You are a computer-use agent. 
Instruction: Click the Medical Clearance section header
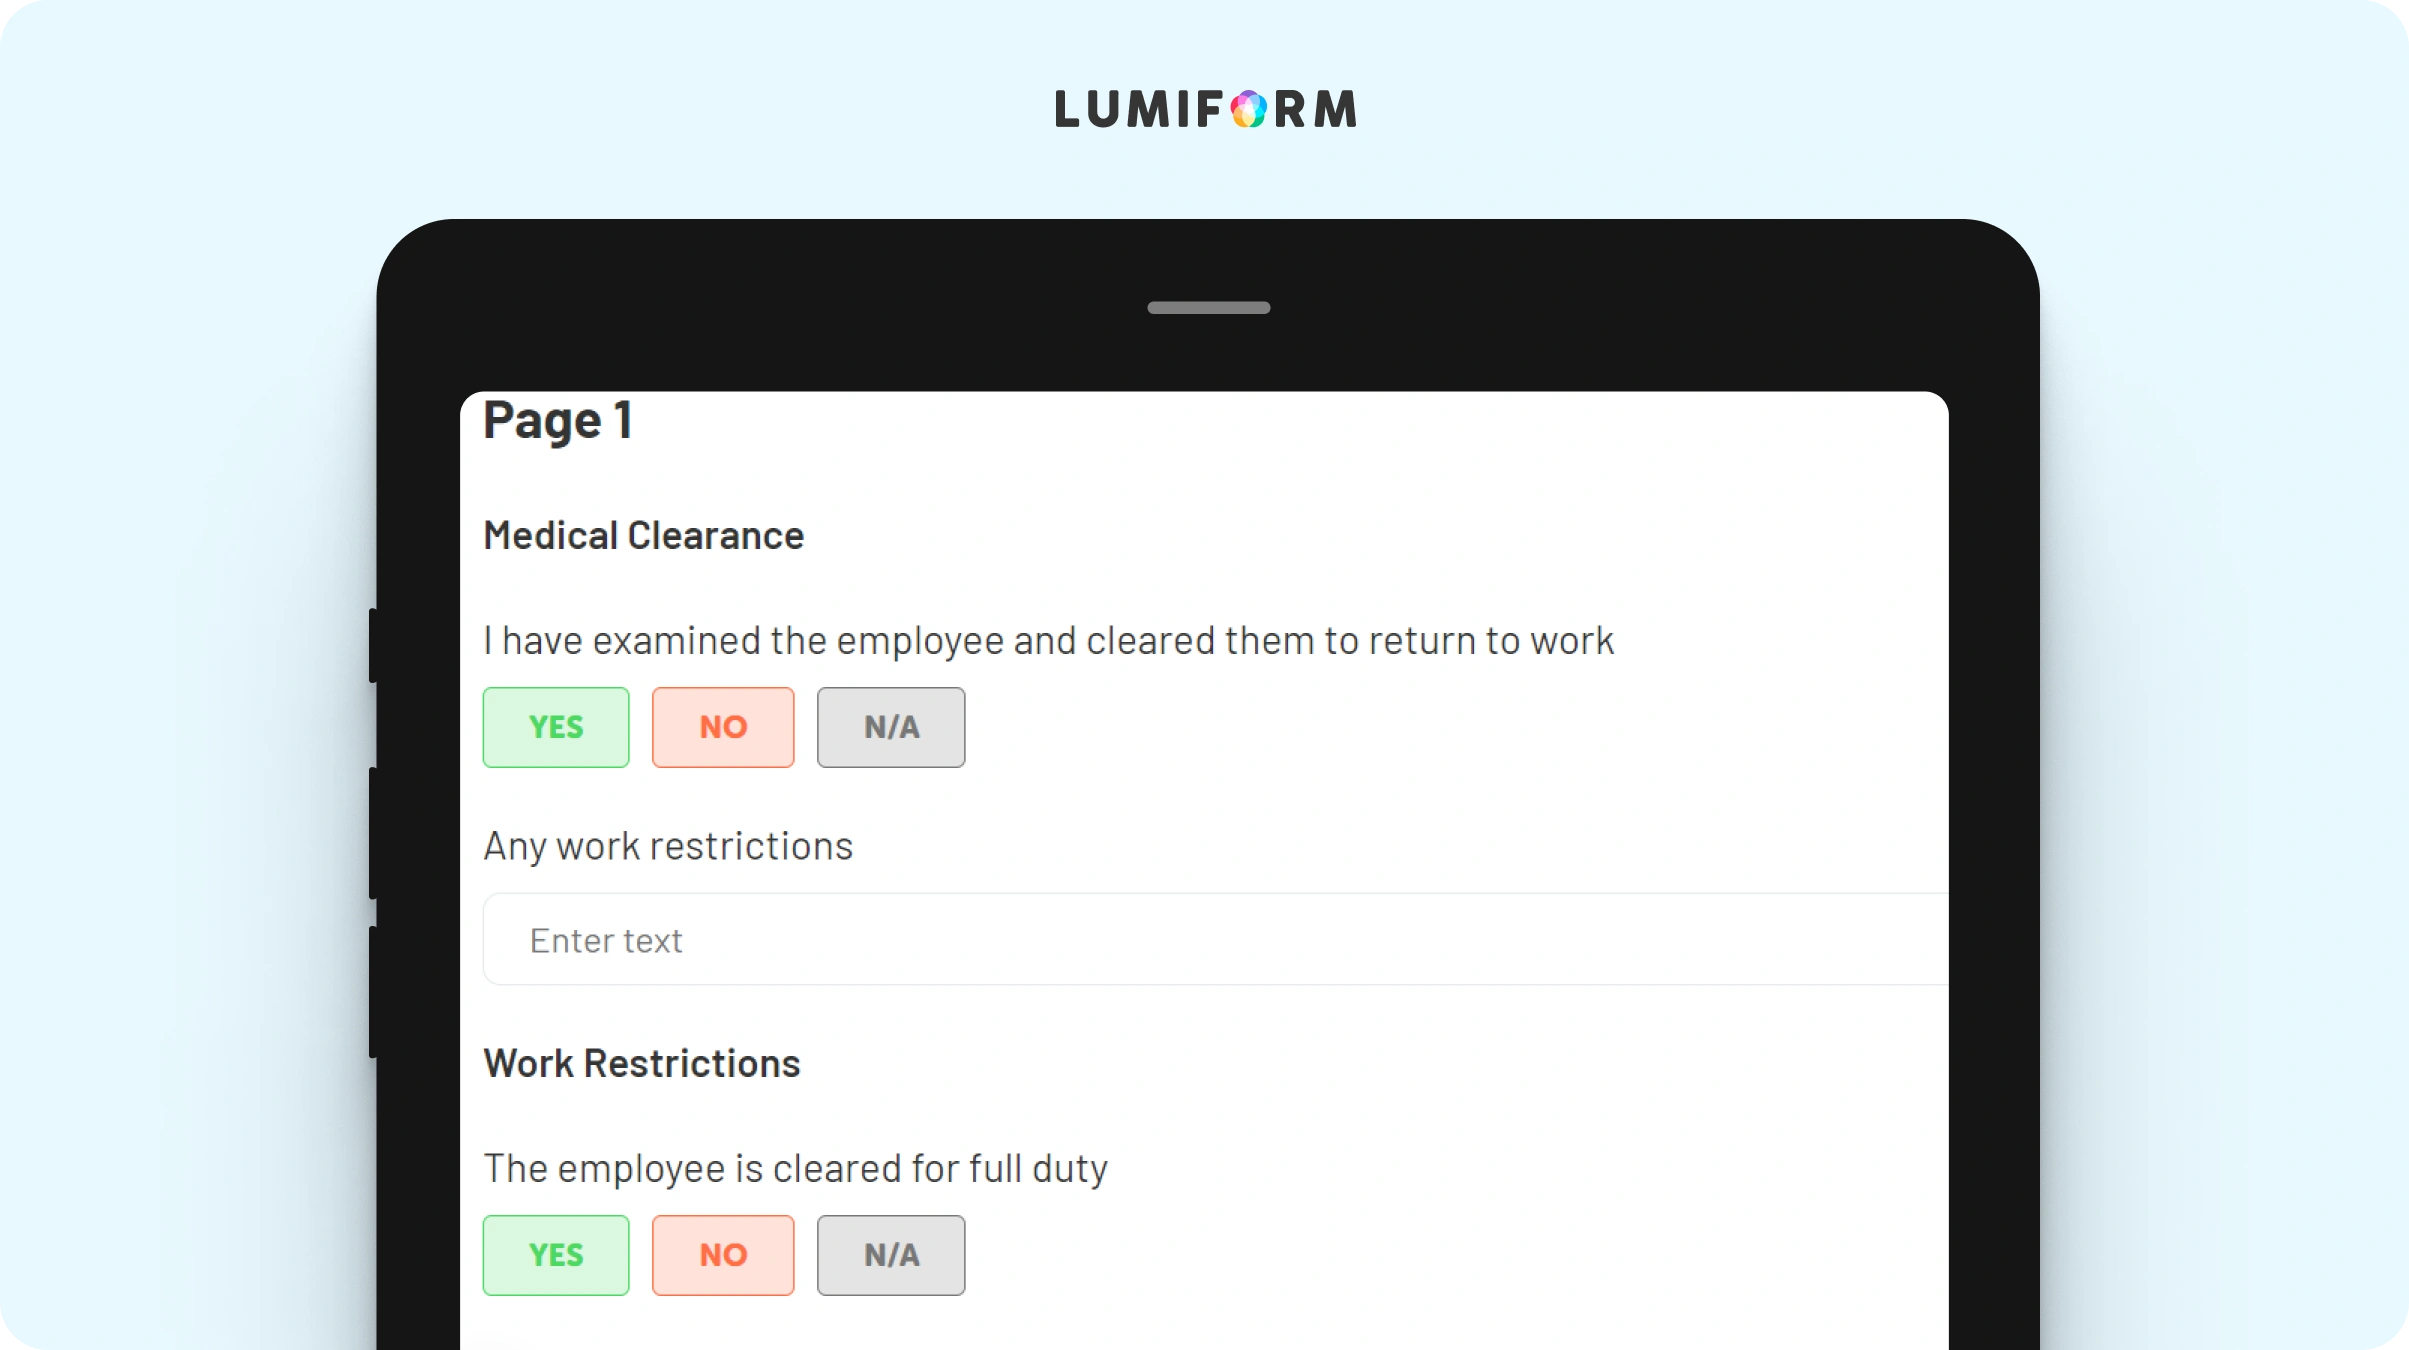(x=643, y=536)
